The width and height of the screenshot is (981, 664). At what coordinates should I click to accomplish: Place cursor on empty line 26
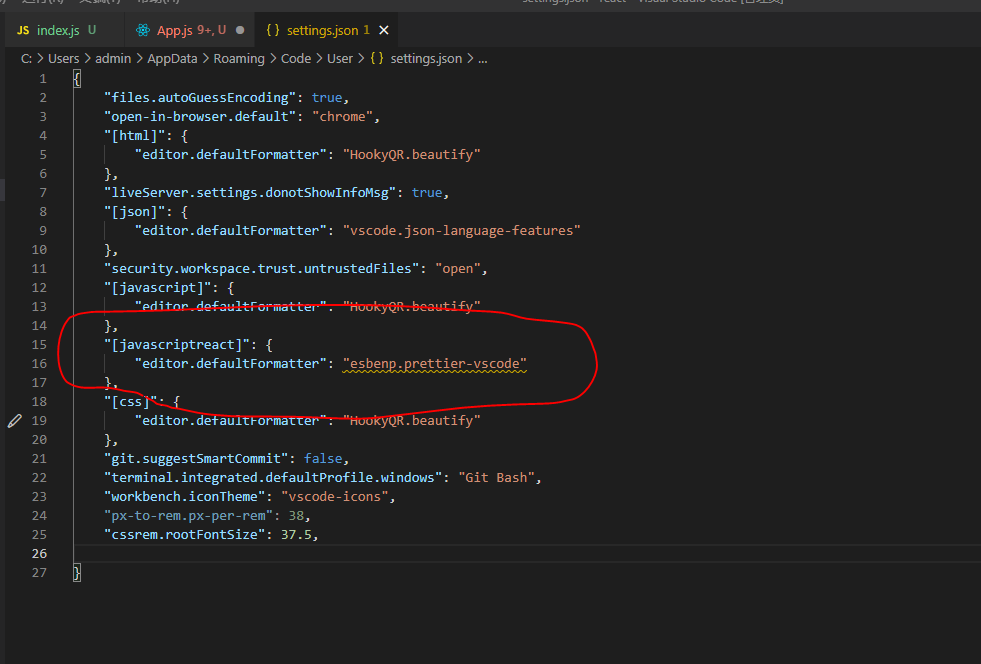click(526, 553)
